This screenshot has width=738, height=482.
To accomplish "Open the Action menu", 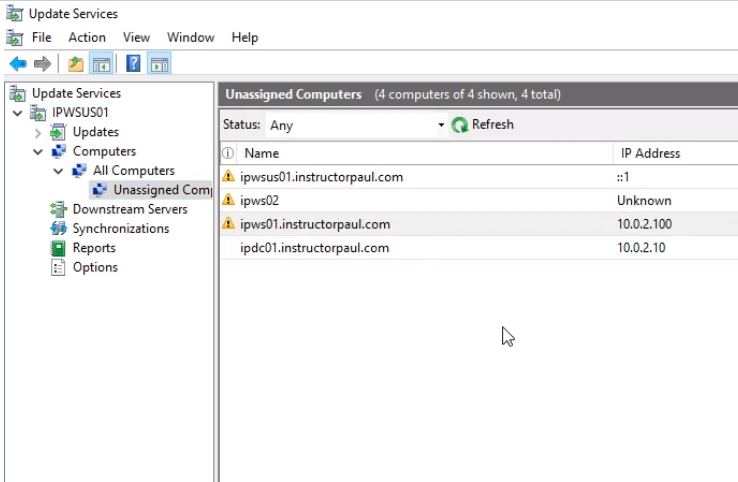I will pos(87,37).
